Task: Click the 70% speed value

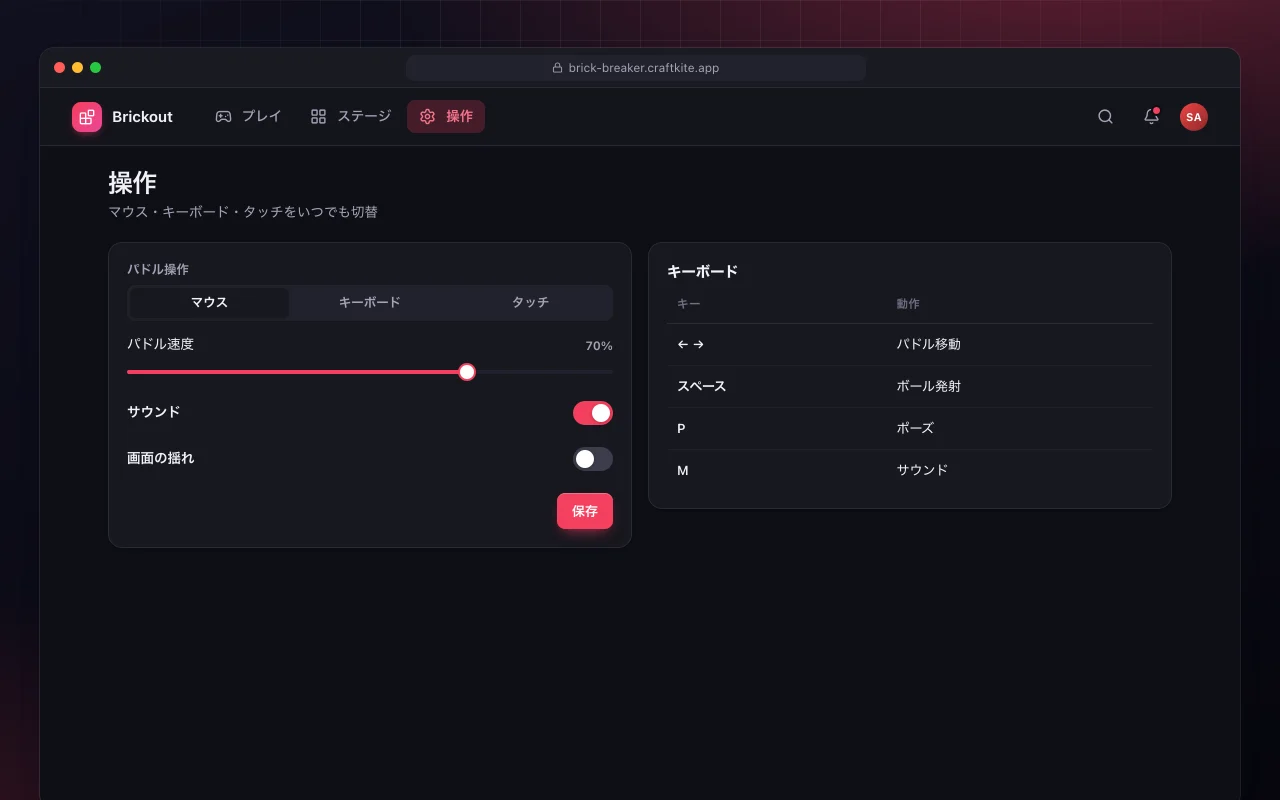Action: (599, 346)
